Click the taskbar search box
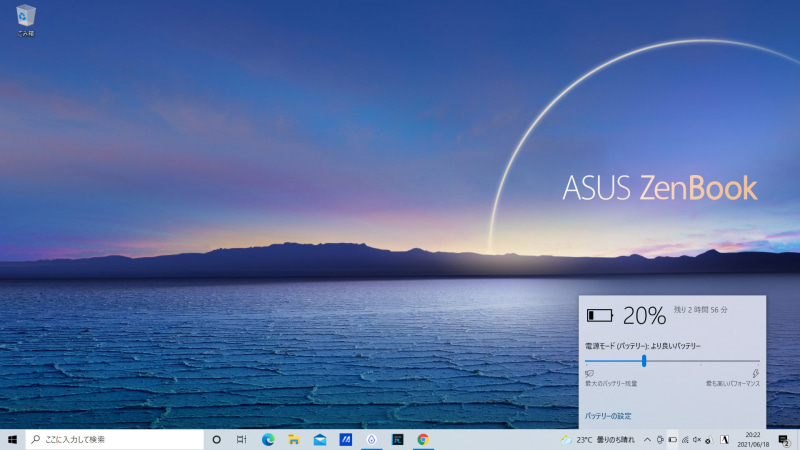 pyautogui.click(x=114, y=439)
